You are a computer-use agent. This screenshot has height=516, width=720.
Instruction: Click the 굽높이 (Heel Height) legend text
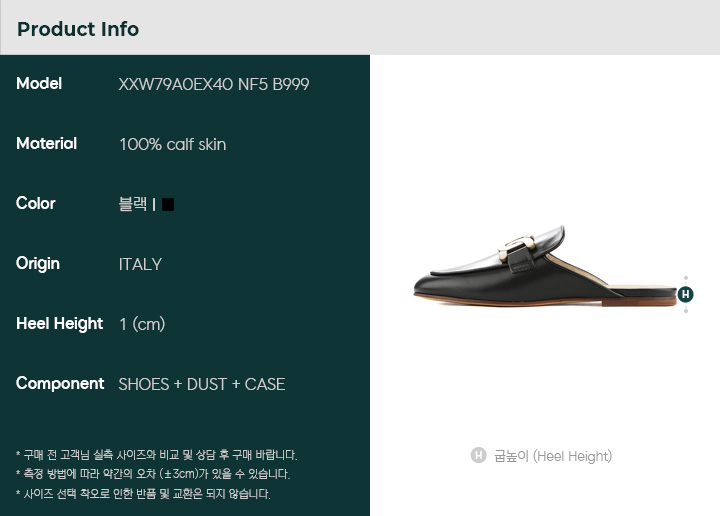[x=553, y=456]
